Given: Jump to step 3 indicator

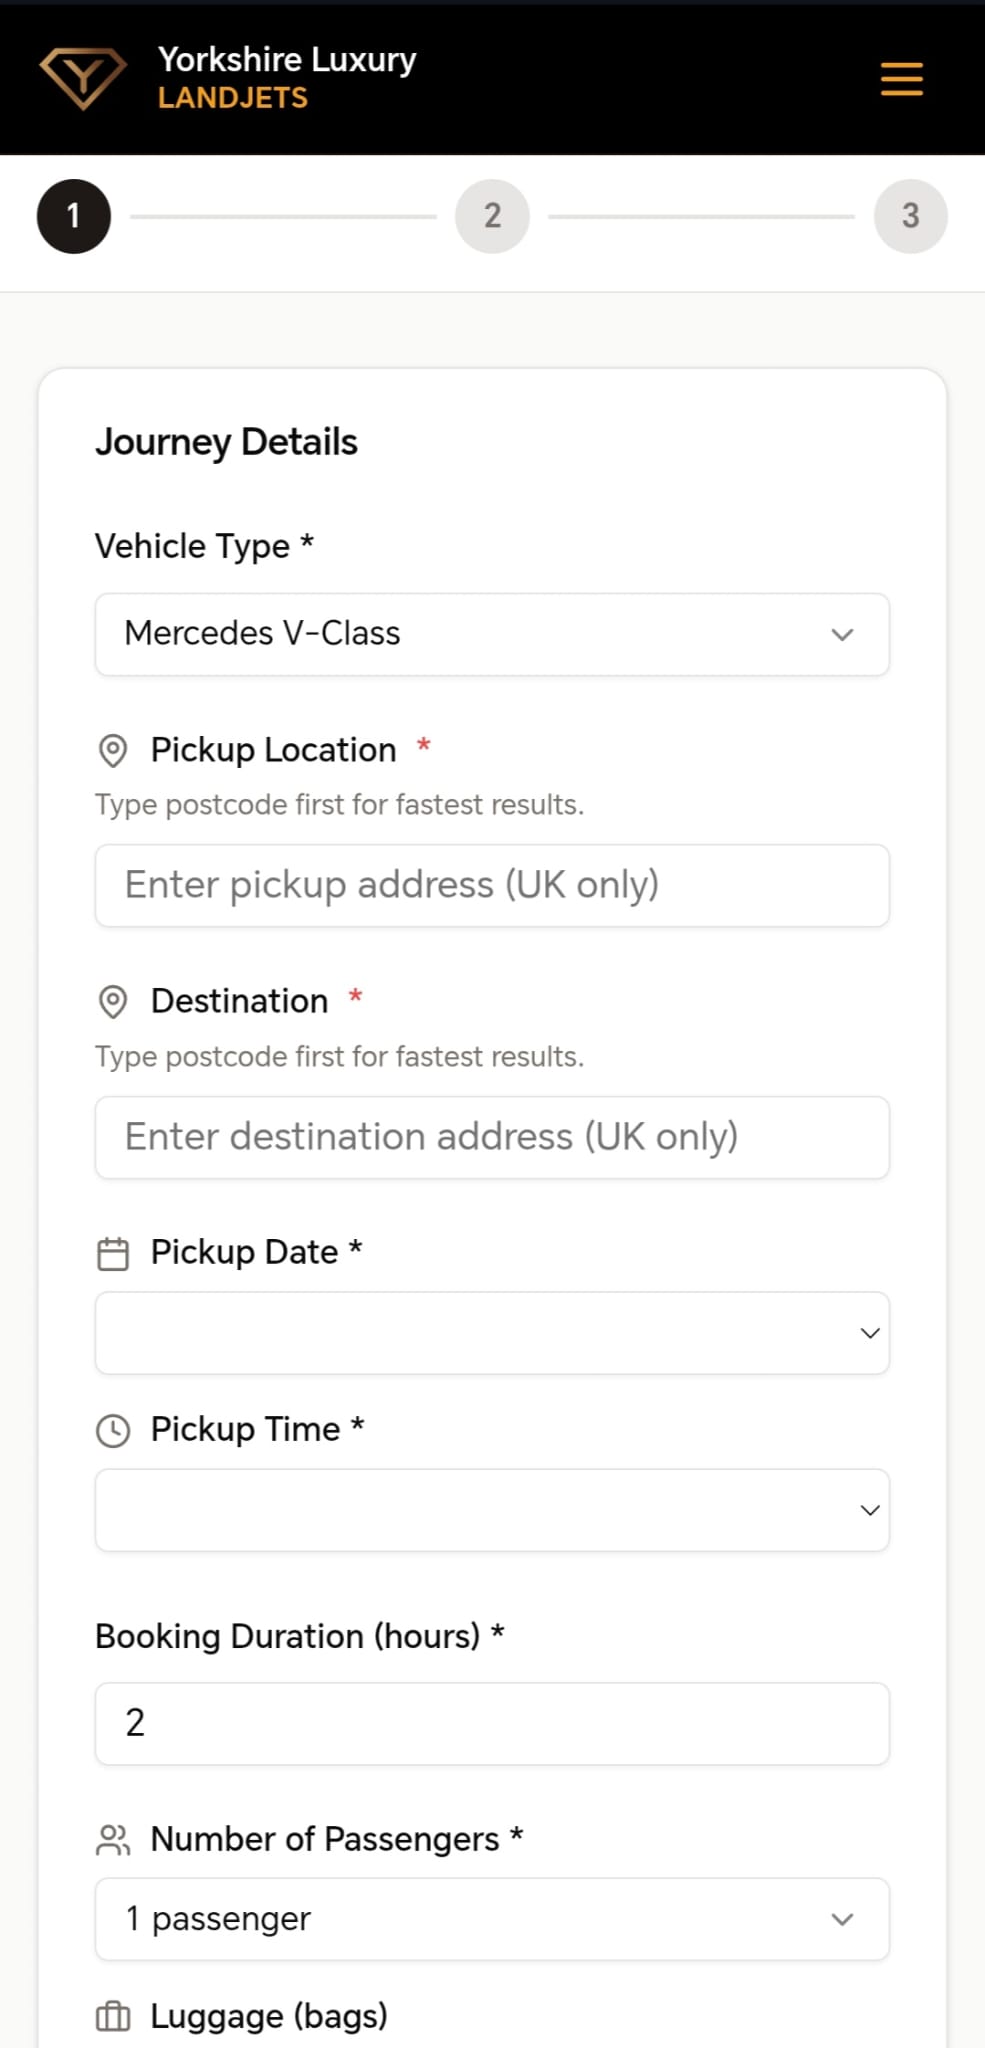Looking at the screenshot, I should 910,216.
